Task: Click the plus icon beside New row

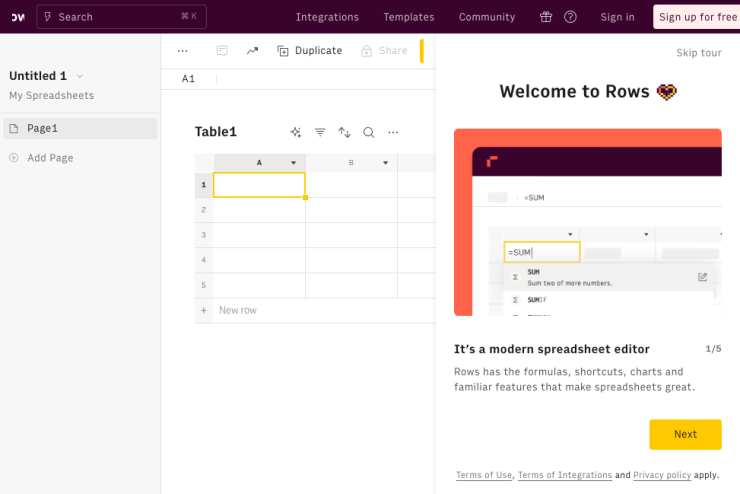Action: [x=203, y=310]
